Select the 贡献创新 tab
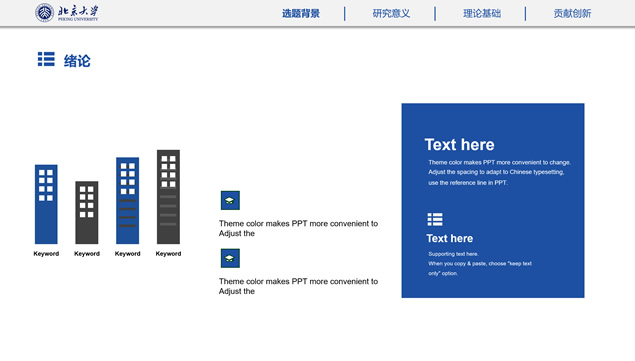This screenshot has width=635, height=361. tap(572, 13)
